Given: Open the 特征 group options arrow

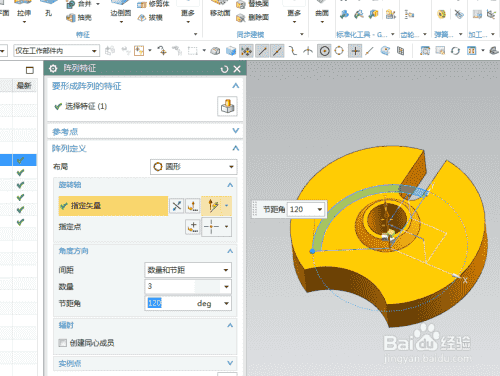Looking at the screenshot, I should coord(196,34).
